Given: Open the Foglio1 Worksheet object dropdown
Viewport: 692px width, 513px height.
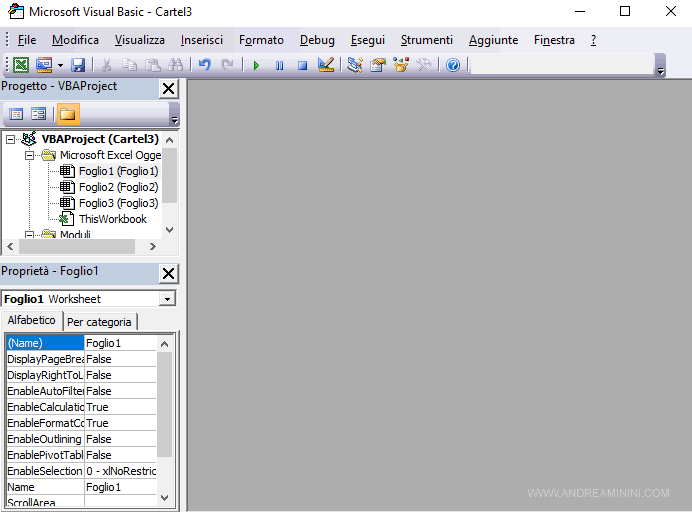Looking at the screenshot, I should (167, 299).
